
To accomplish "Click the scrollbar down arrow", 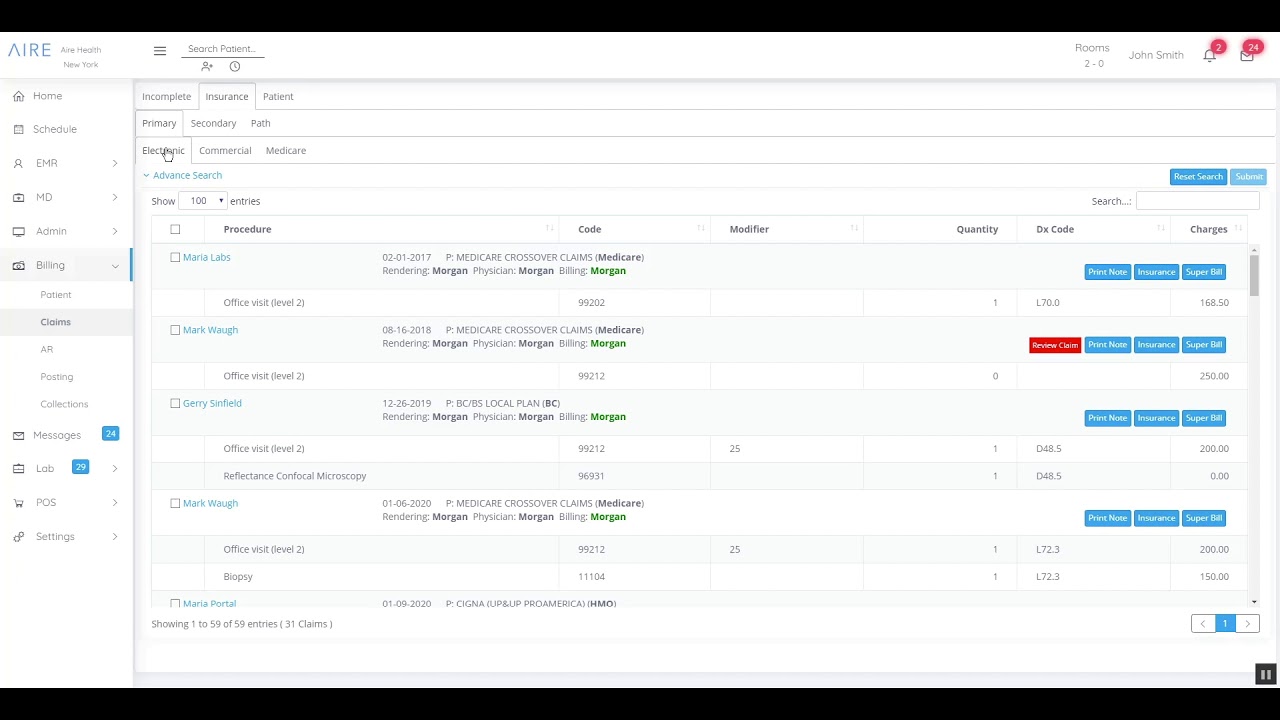I will point(1254,602).
